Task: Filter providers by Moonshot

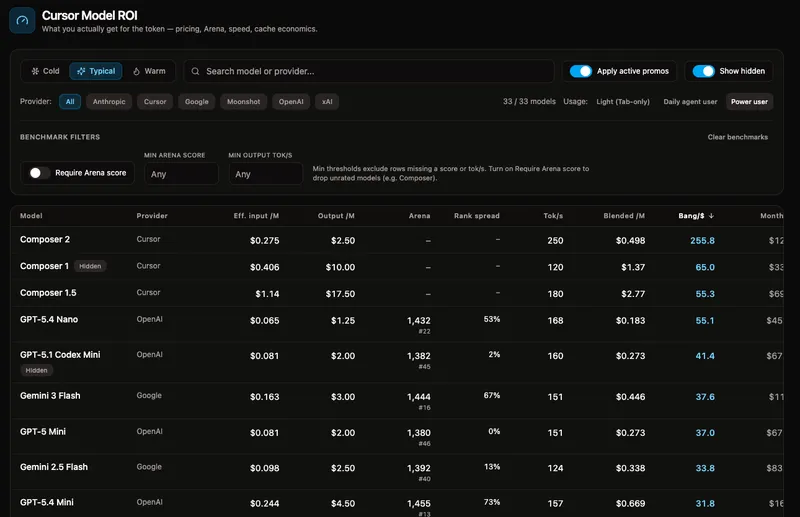Action: (243, 102)
